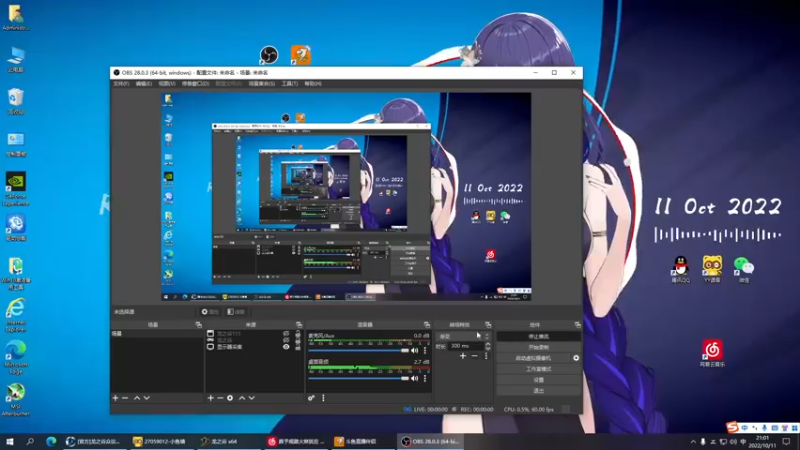The image size is (800, 450).
Task: Adjust the desktop audio volume slider
Action: [358, 379]
